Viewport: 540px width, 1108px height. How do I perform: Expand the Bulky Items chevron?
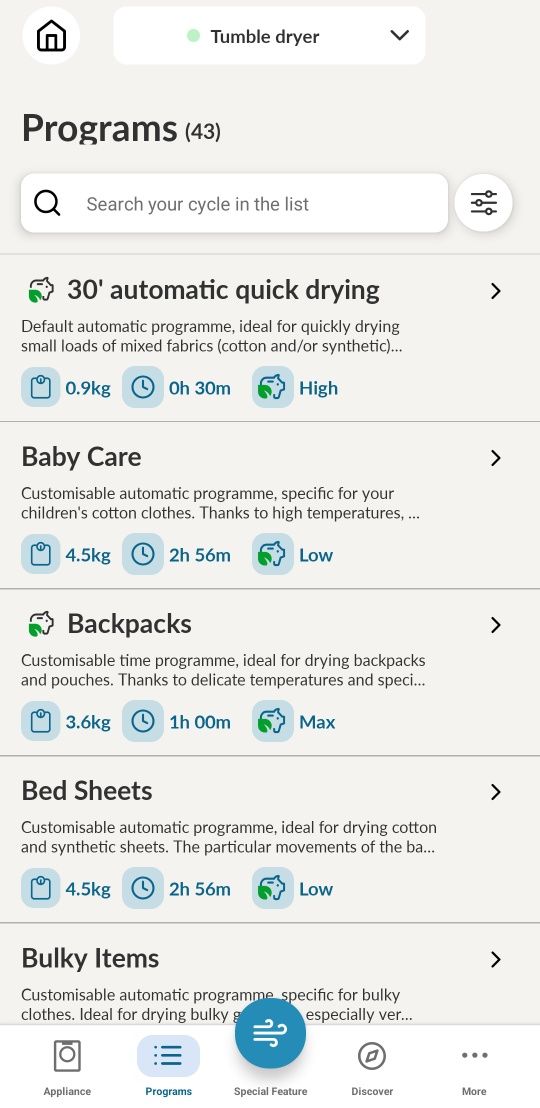pos(495,960)
